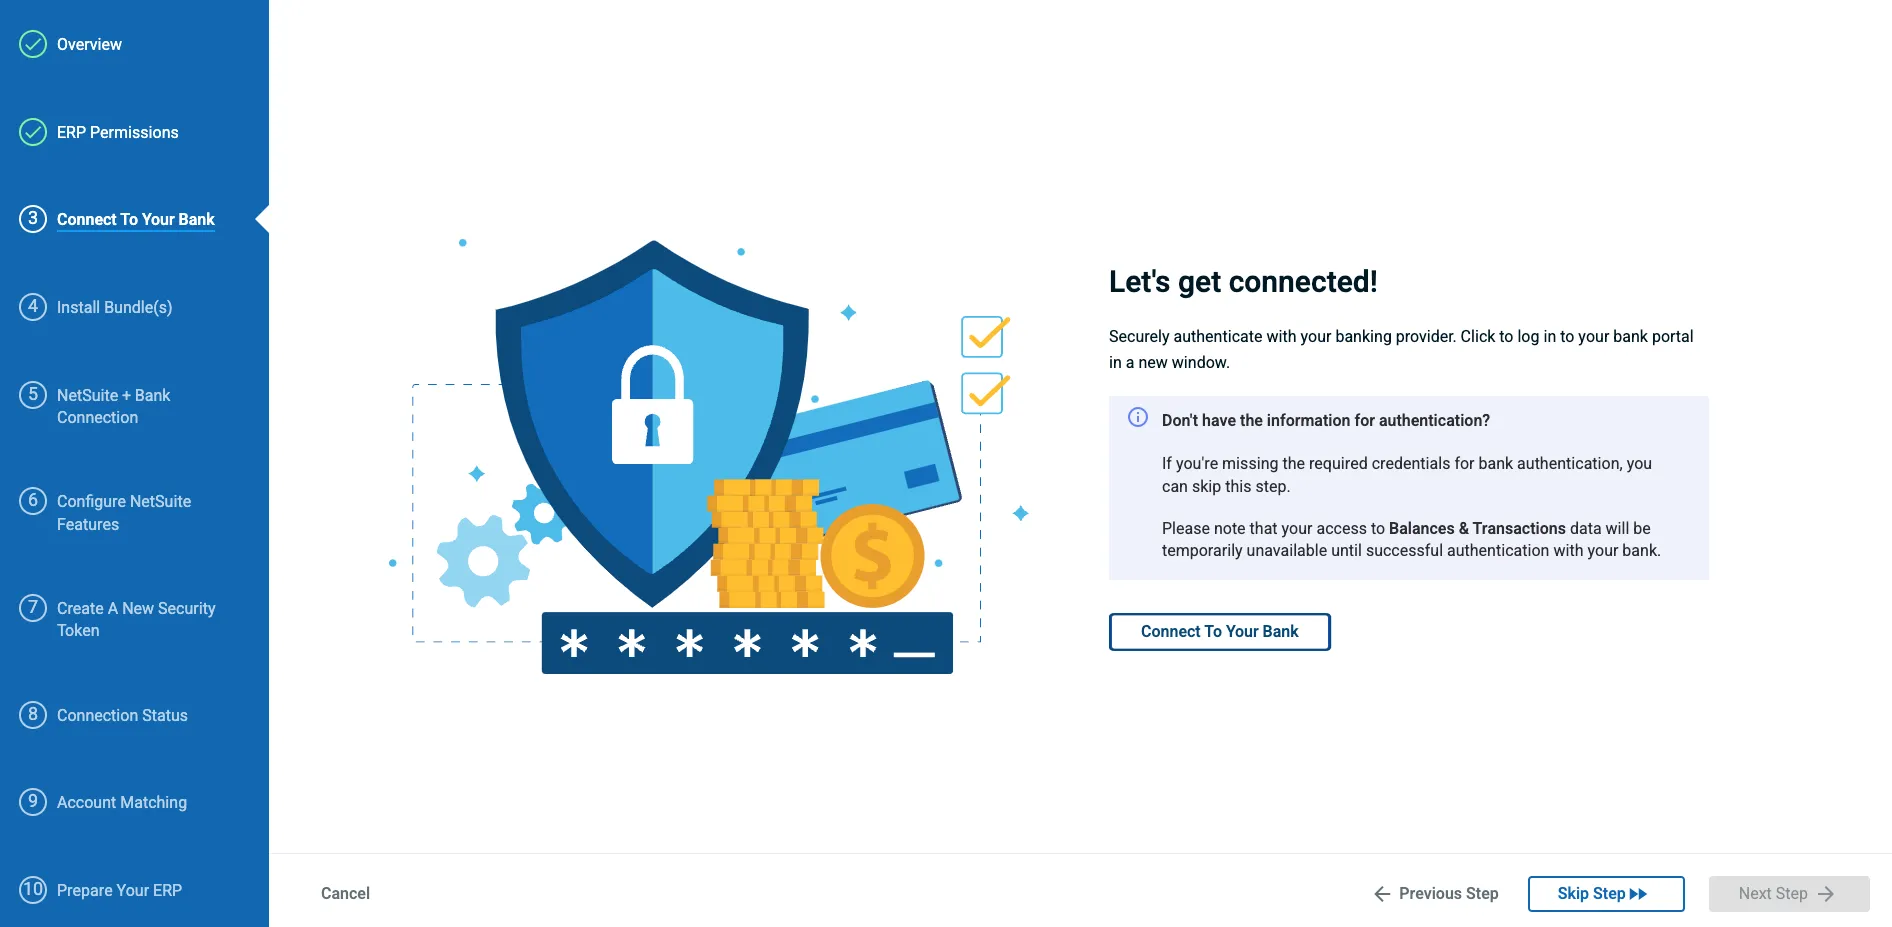Click the step 5 circle icon
1892x927 pixels.
coord(33,395)
